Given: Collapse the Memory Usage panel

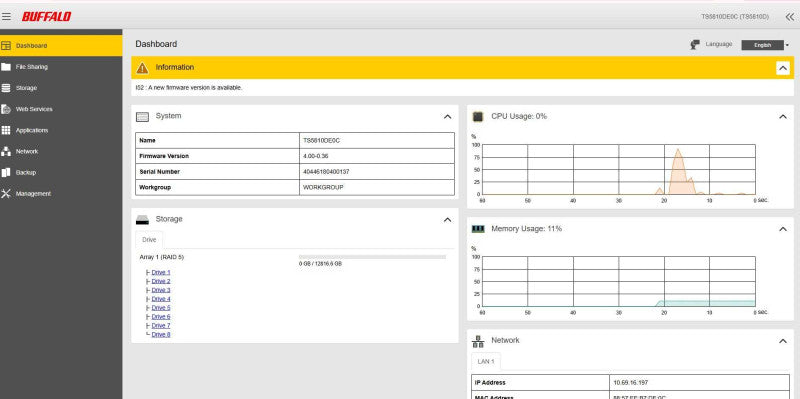Looking at the screenshot, I should (x=783, y=229).
